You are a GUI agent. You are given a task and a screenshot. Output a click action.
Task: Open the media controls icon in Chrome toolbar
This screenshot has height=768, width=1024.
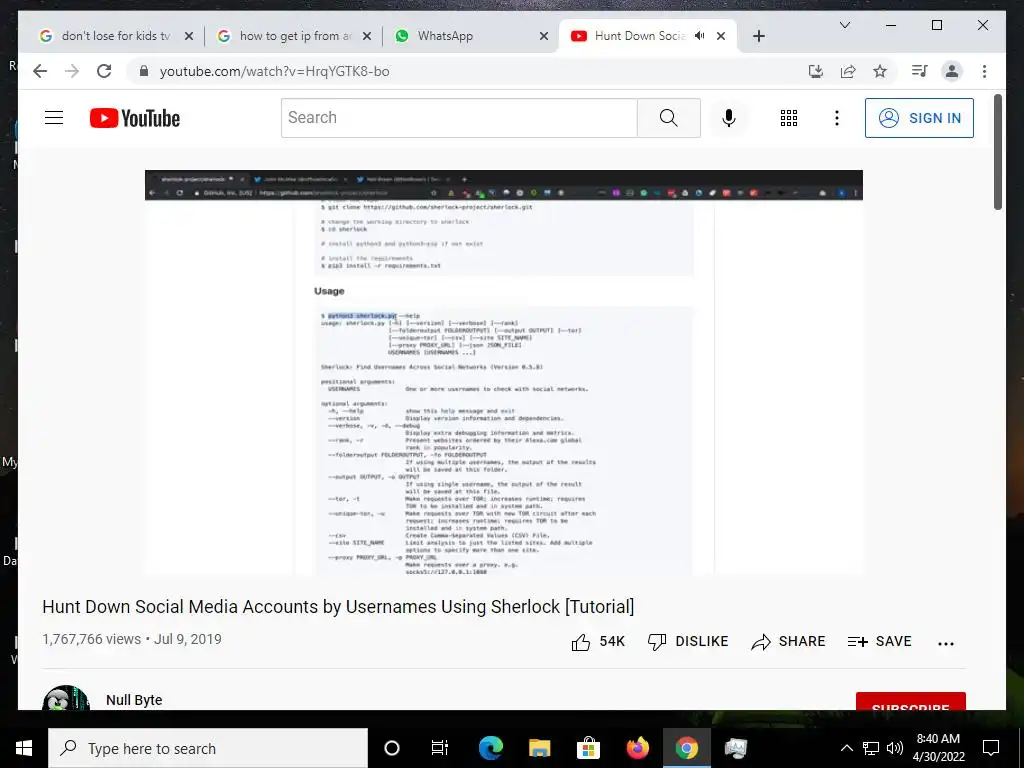920,71
